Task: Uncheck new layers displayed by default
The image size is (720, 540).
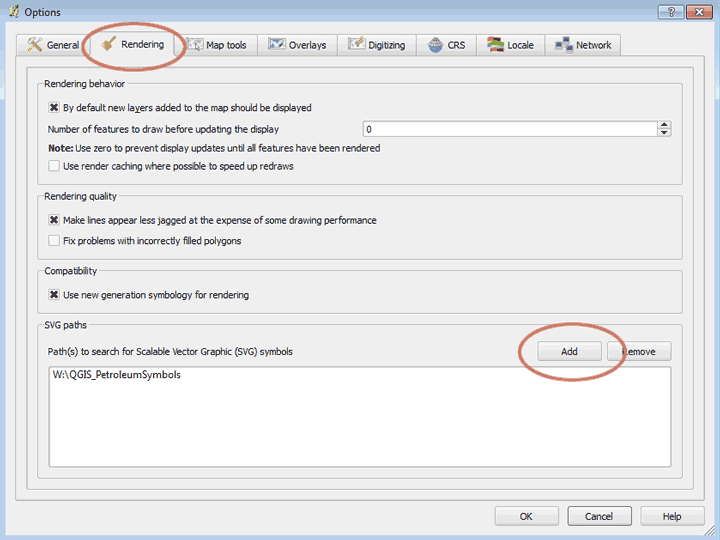Action: [54, 108]
